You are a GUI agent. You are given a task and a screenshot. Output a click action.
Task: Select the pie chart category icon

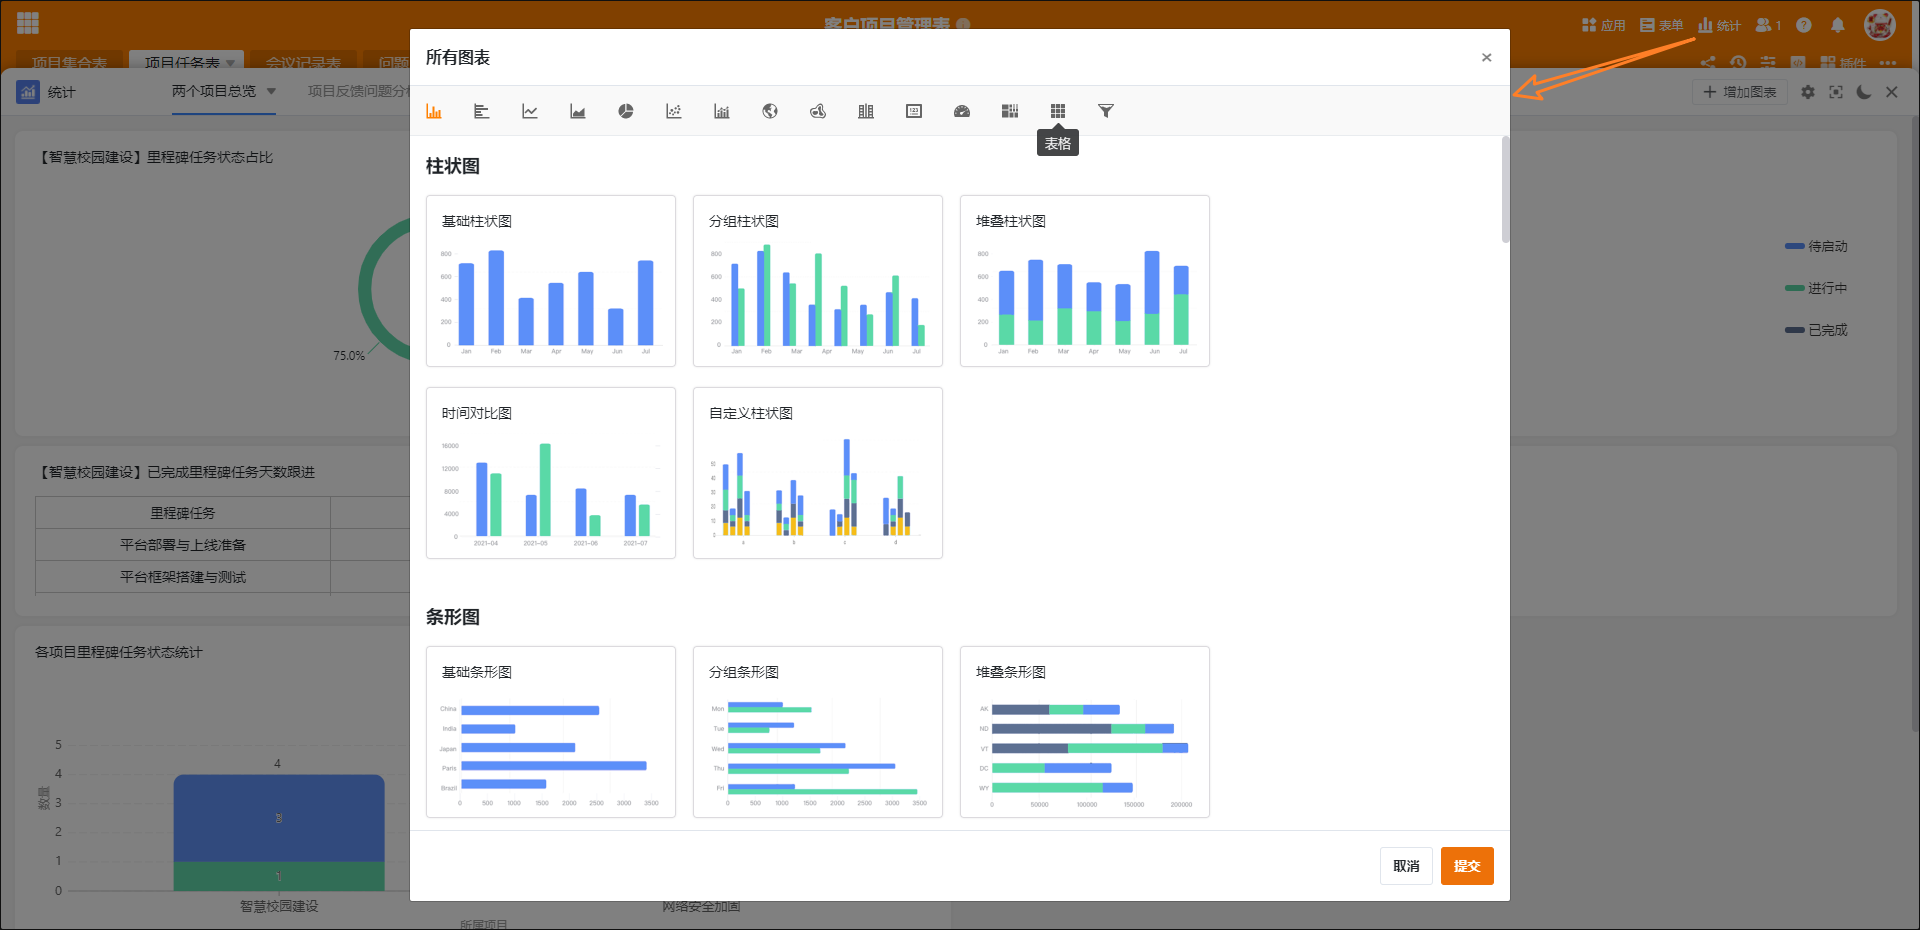click(x=626, y=111)
